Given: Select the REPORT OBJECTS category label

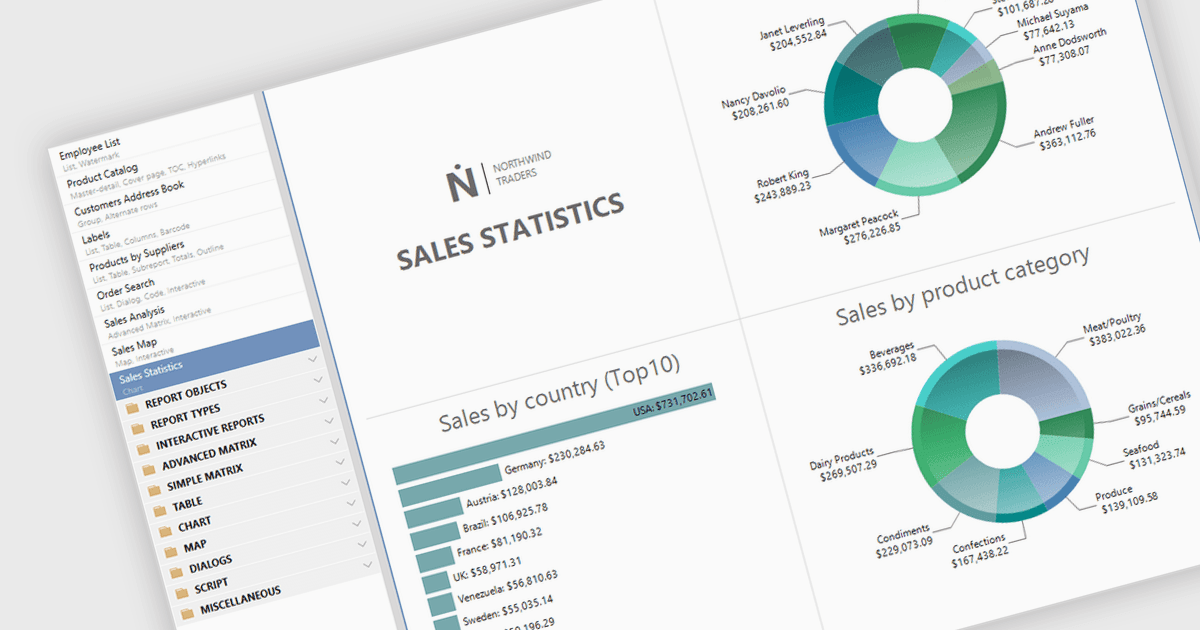Looking at the screenshot, I should pos(185,394).
